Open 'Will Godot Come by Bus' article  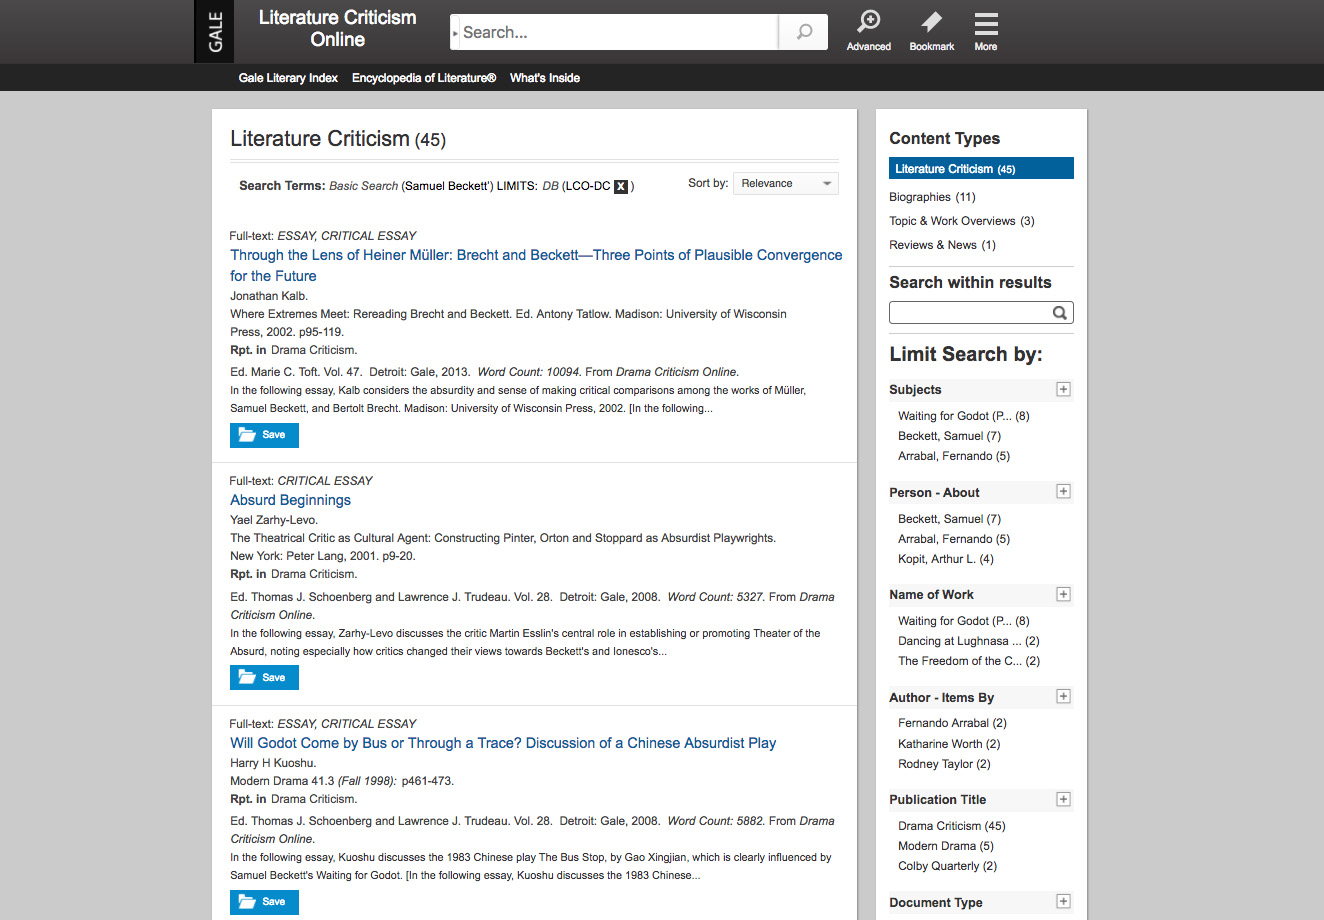click(x=503, y=743)
